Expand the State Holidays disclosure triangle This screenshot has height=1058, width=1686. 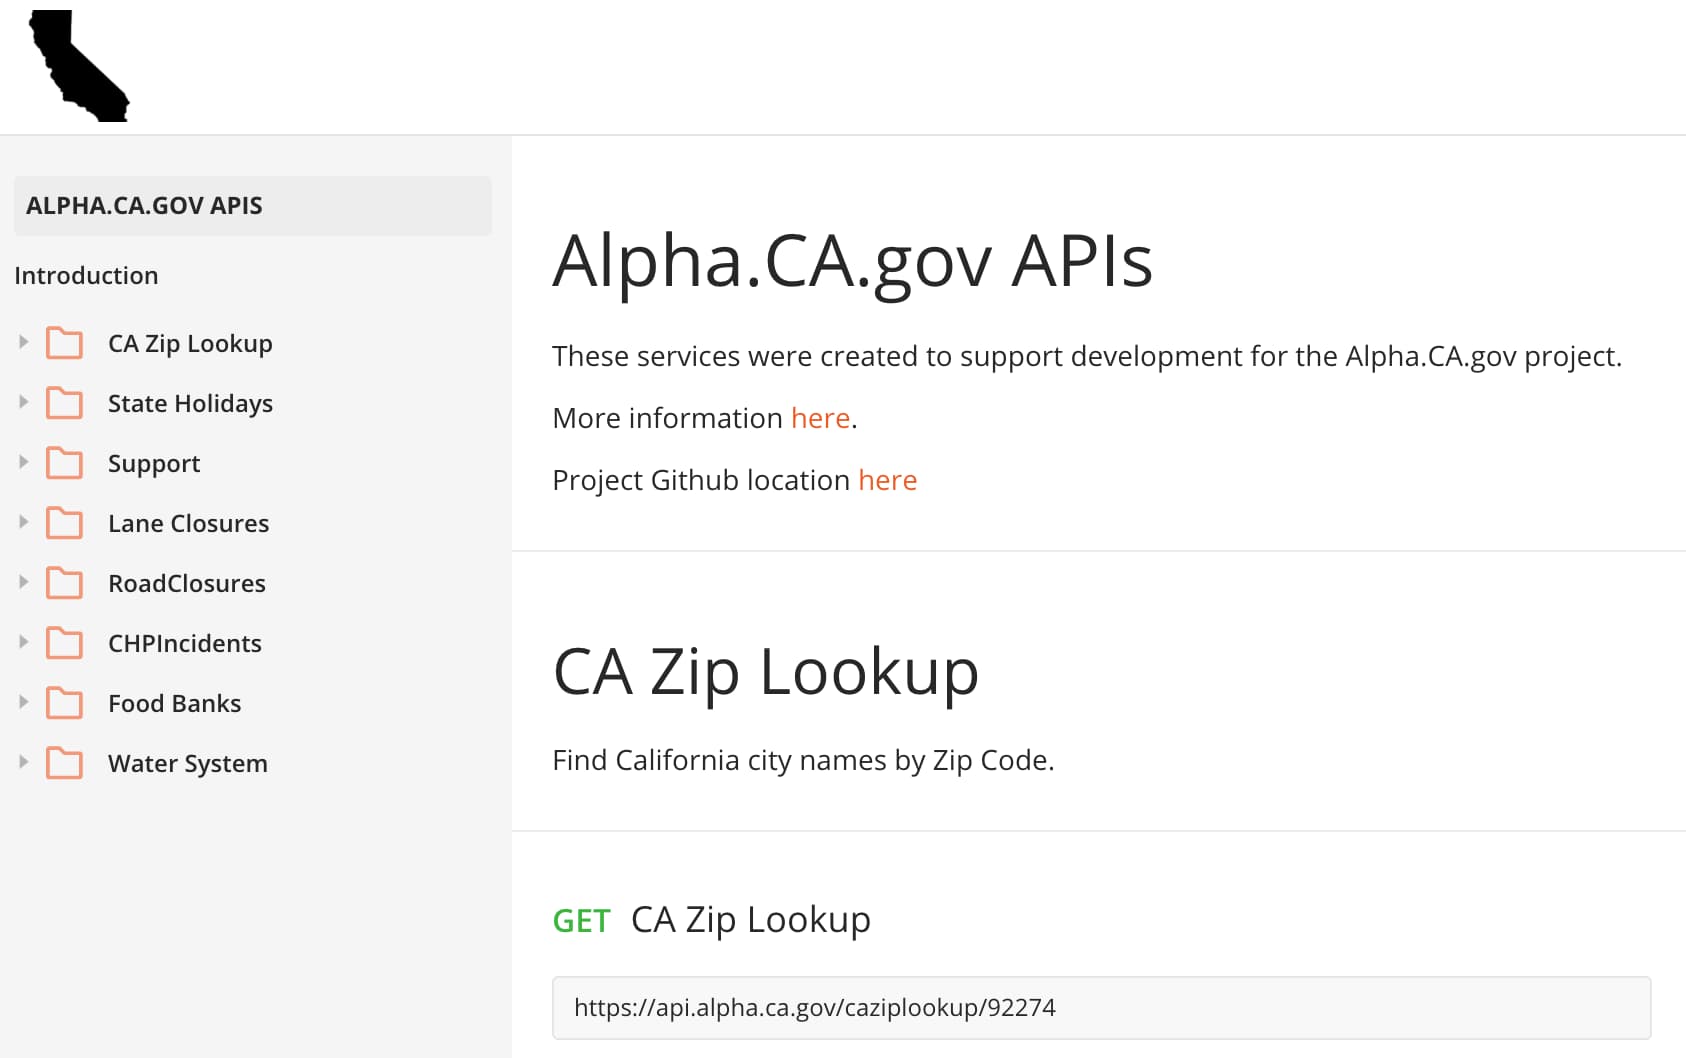tap(24, 402)
